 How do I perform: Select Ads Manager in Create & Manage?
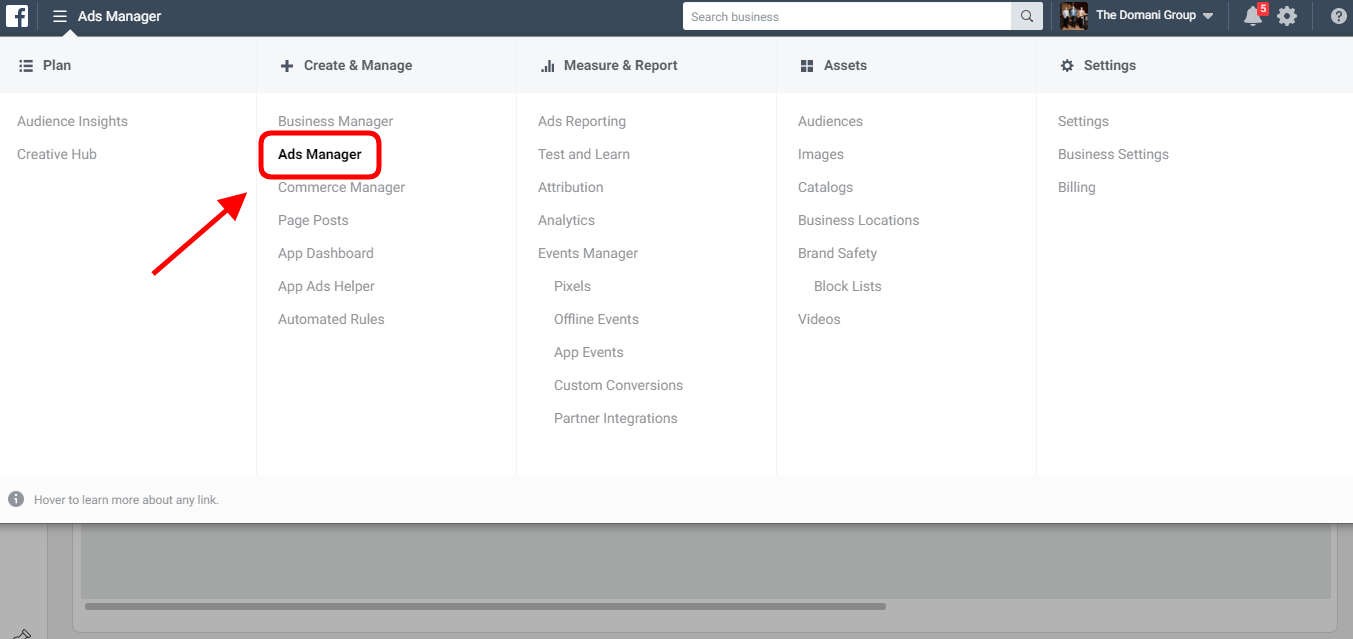pyautogui.click(x=320, y=154)
